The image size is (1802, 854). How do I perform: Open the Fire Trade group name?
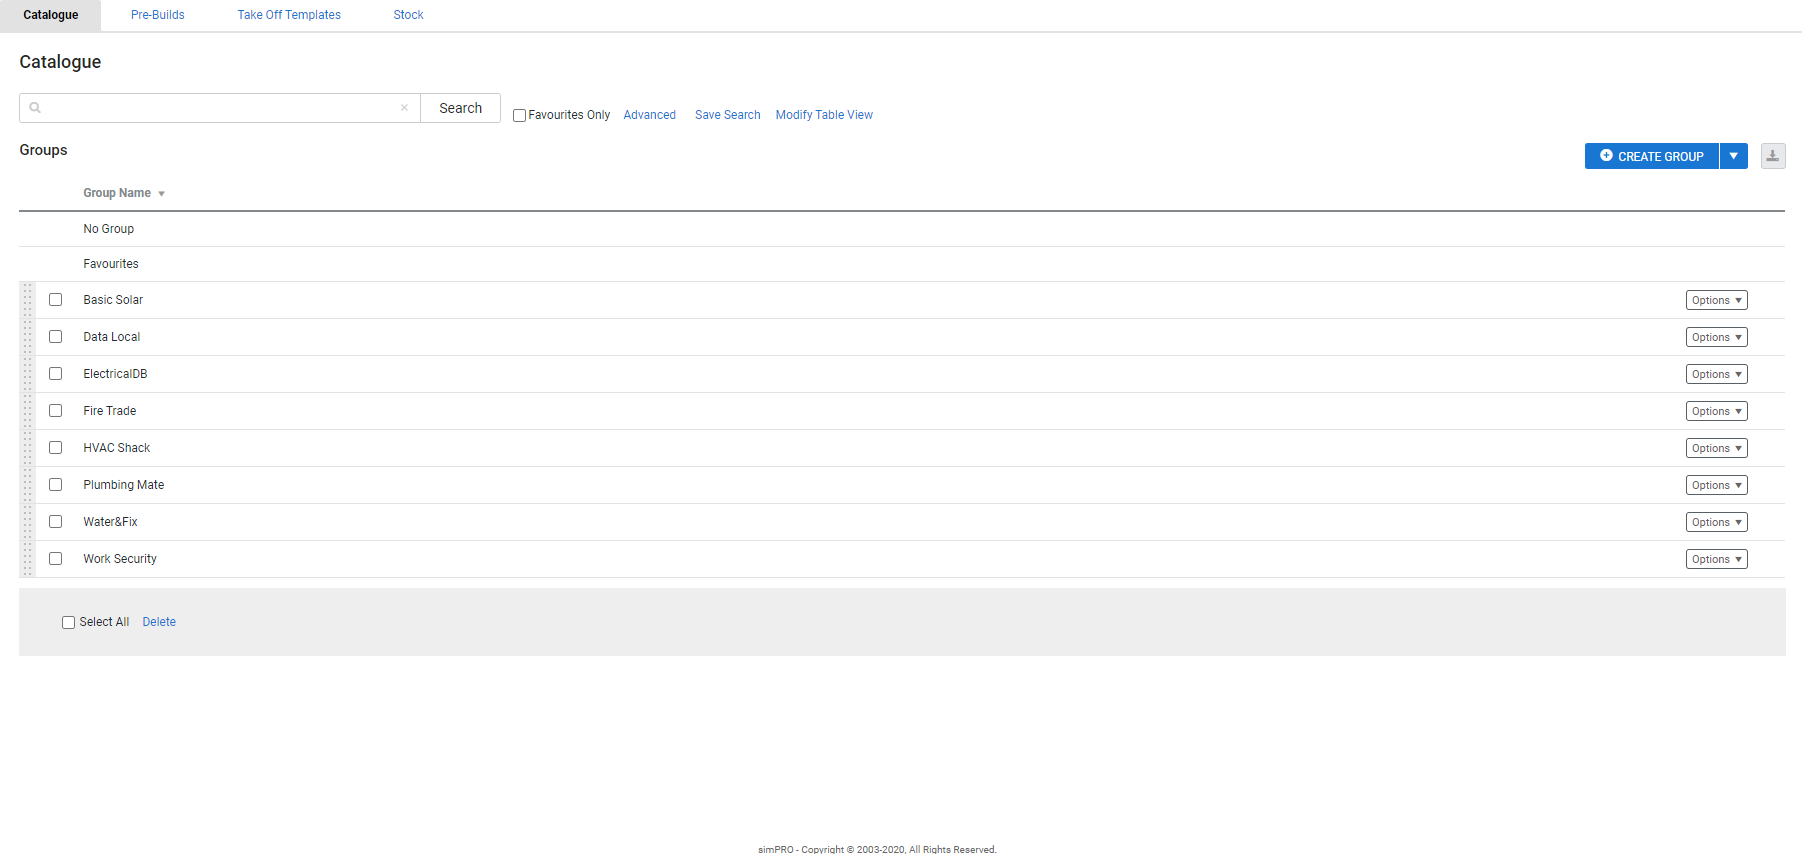click(110, 411)
